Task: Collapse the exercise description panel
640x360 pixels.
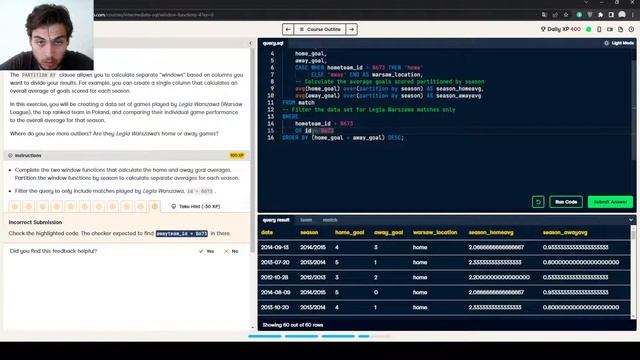Action: tap(251, 43)
